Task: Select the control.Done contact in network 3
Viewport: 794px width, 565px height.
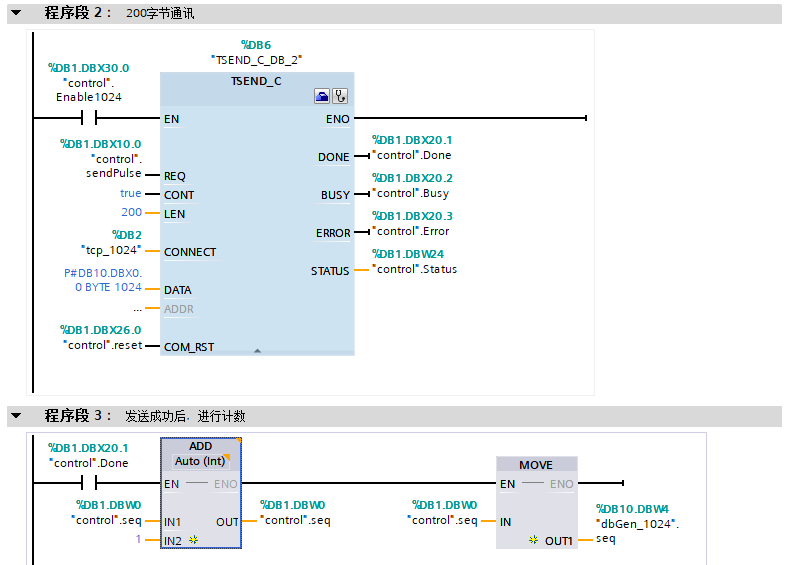Action: 89,483
